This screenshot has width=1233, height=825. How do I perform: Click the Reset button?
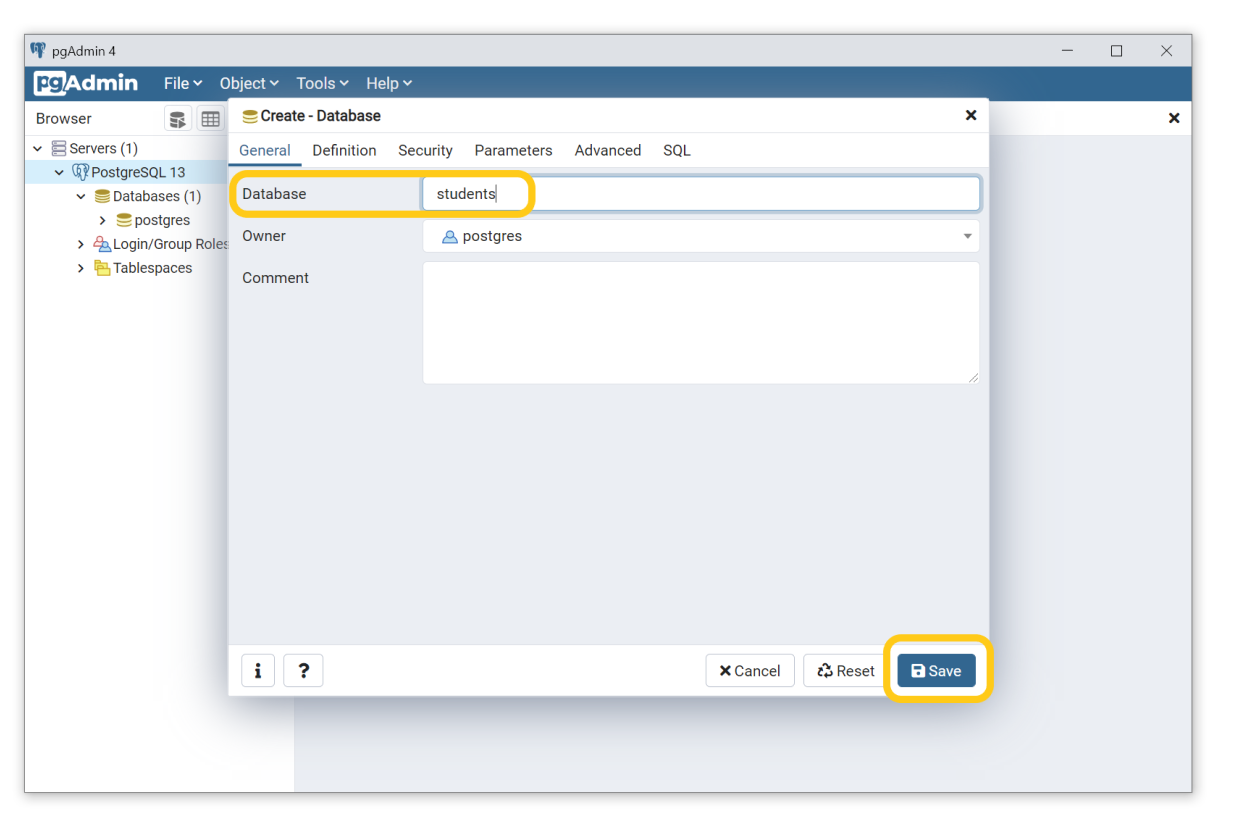846,671
